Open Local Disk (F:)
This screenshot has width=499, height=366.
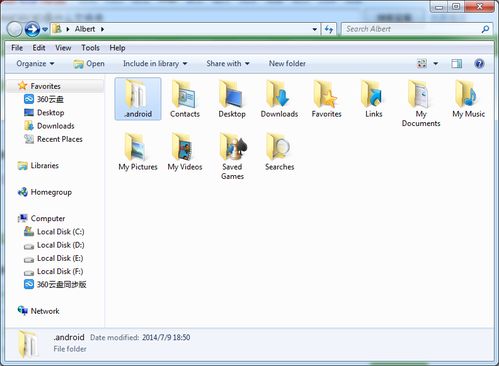coord(54,271)
